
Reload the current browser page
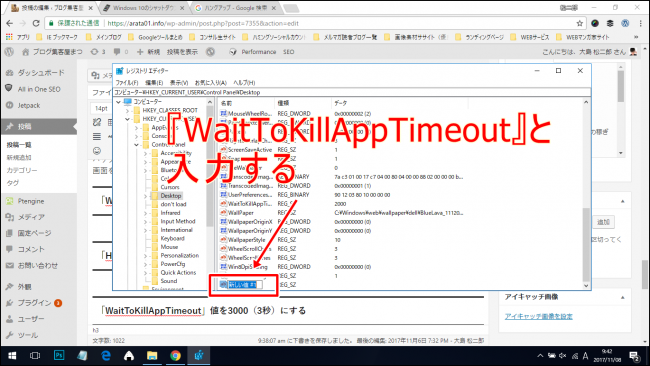36,23
